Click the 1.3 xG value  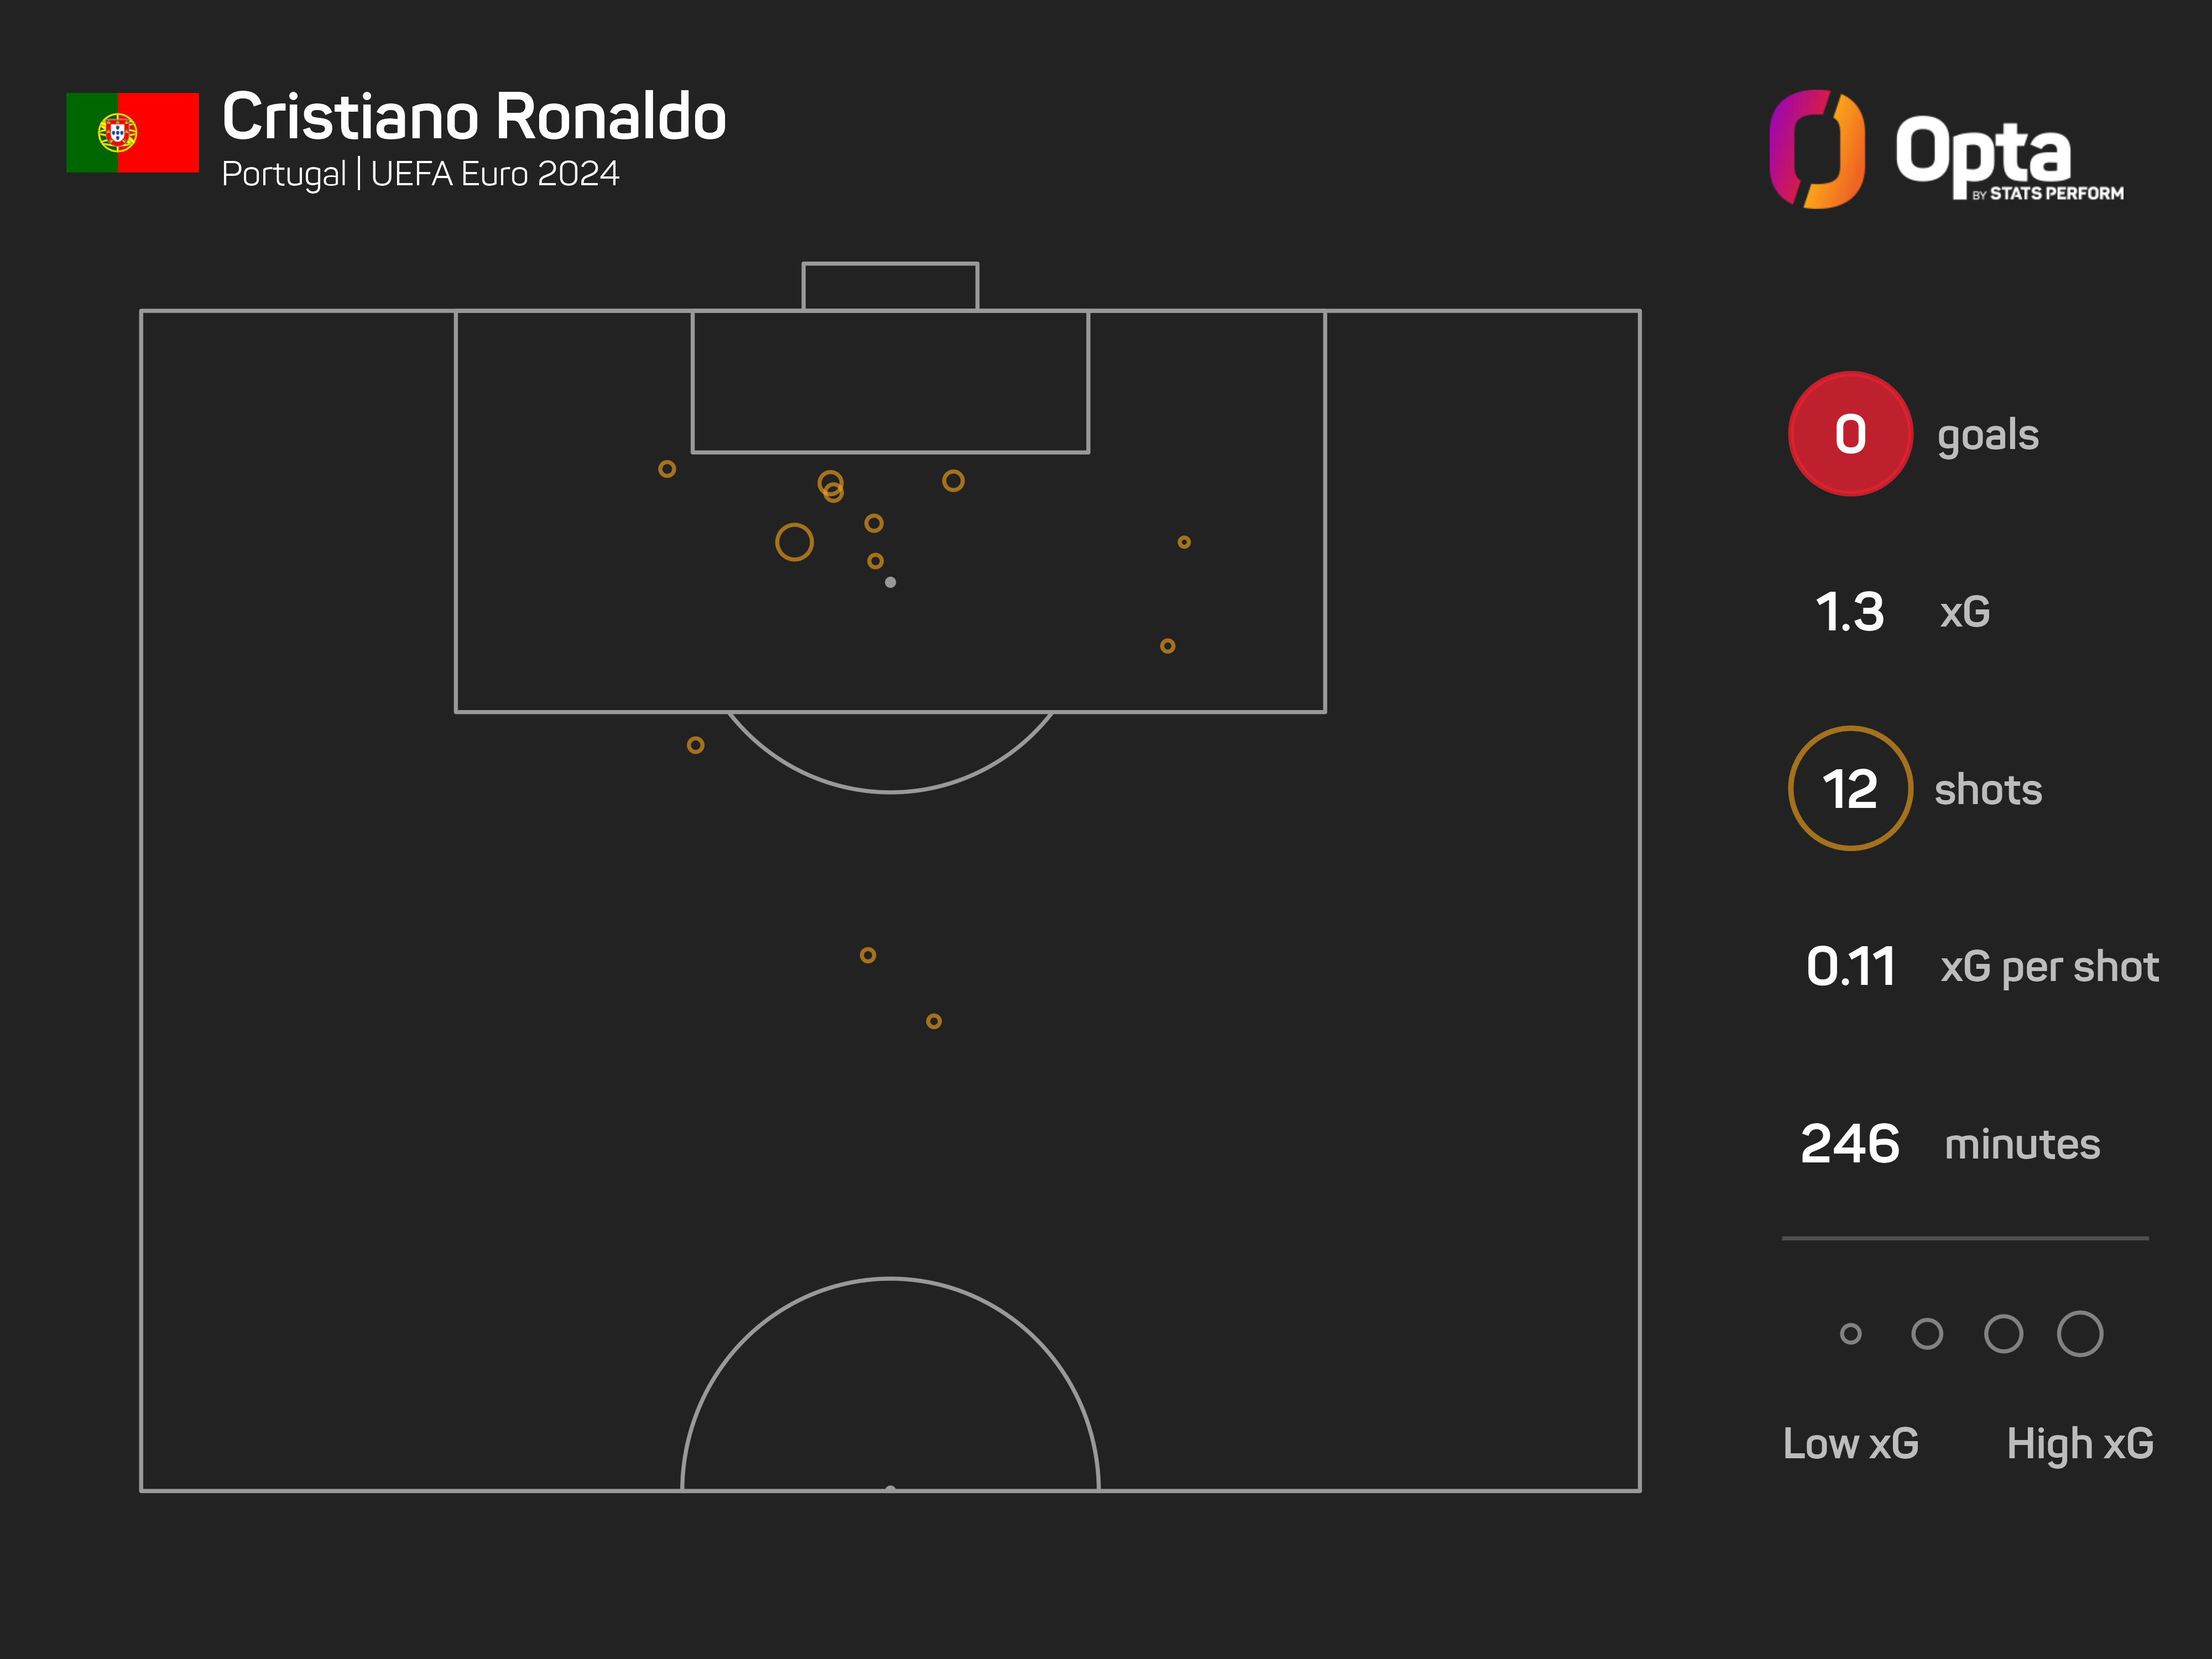(1849, 612)
